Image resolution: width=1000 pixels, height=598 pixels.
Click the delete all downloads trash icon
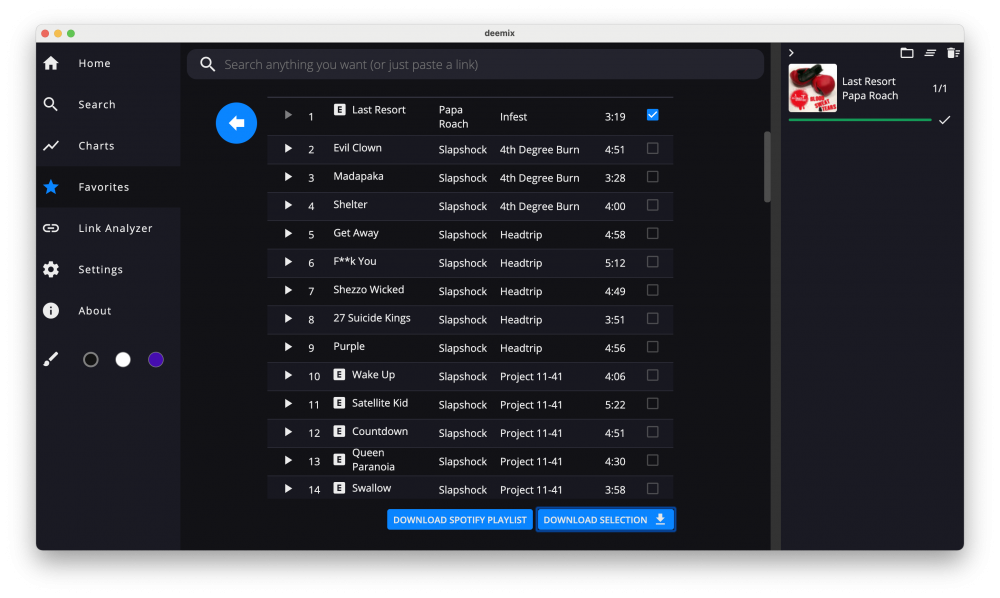pyautogui.click(x=953, y=53)
